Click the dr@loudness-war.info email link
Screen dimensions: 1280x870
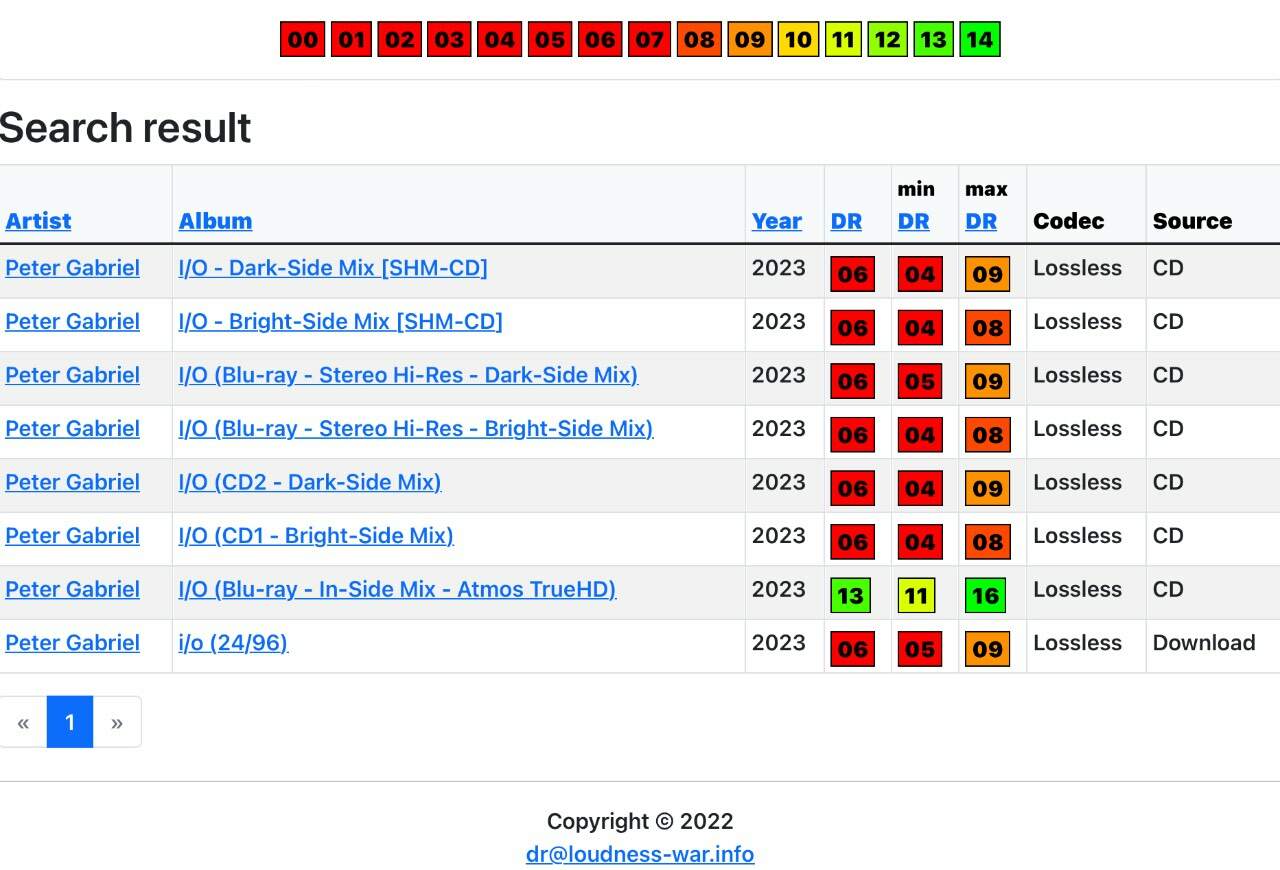click(640, 854)
